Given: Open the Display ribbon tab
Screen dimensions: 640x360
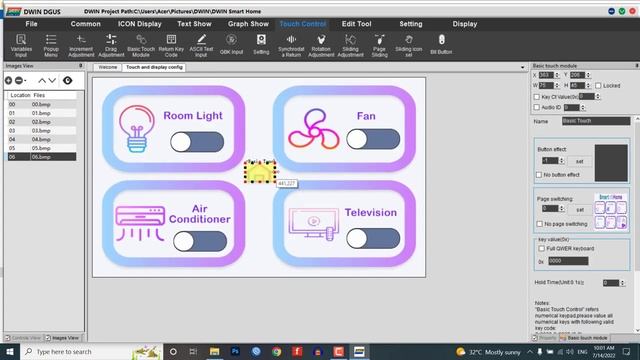Looking at the screenshot, I should pyautogui.click(x=464, y=24).
